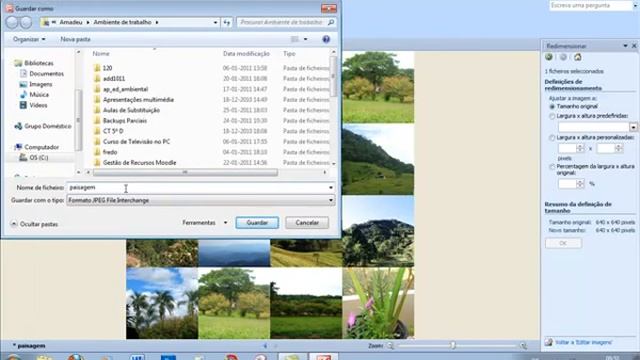Select the Música library
640x360 pixels.
click(x=34, y=95)
